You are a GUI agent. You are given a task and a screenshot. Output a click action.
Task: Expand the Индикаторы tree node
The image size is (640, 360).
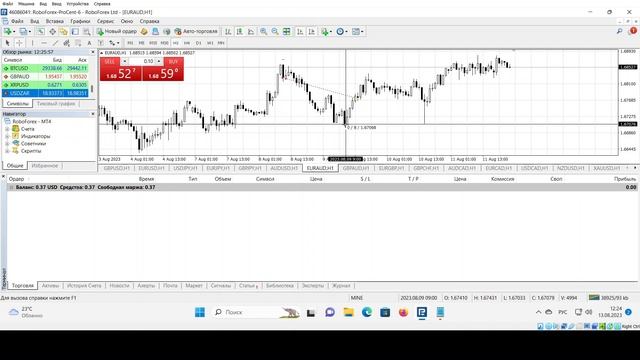pyautogui.click(x=7, y=136)
